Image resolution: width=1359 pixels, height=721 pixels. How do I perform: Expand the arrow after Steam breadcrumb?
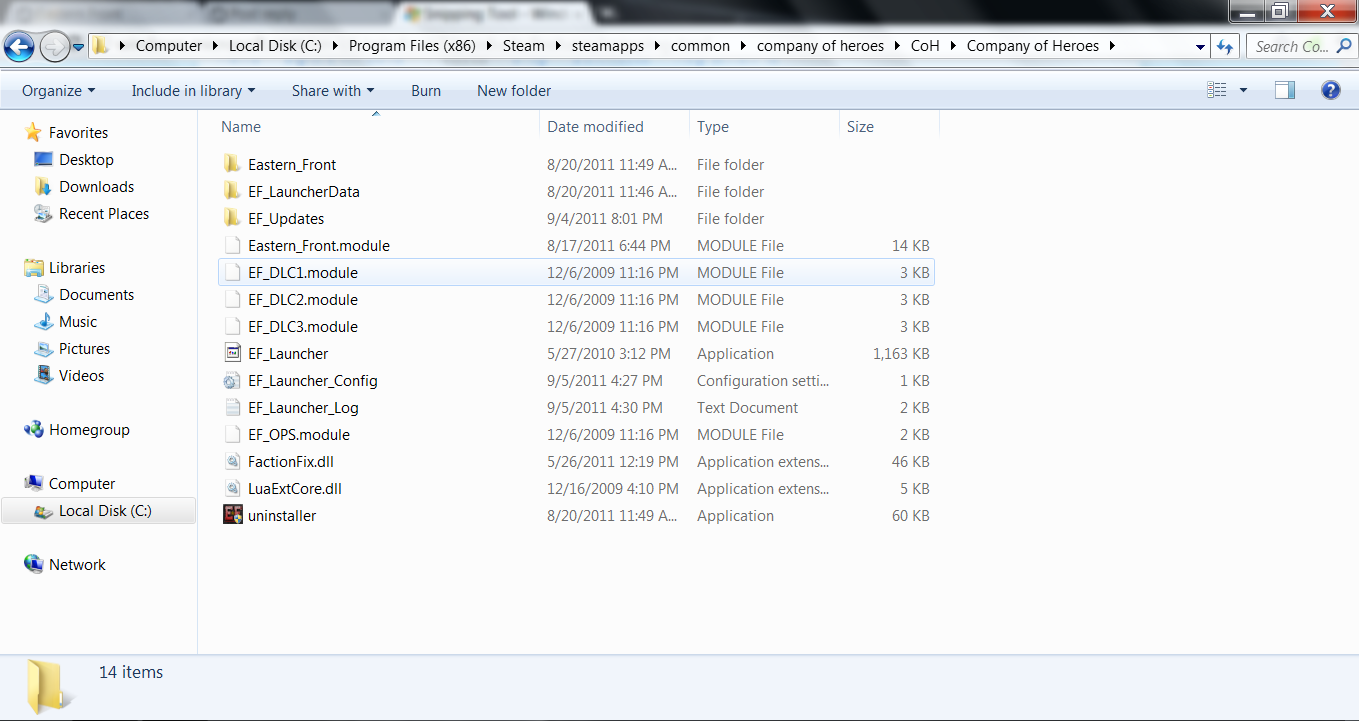[558, 46]
